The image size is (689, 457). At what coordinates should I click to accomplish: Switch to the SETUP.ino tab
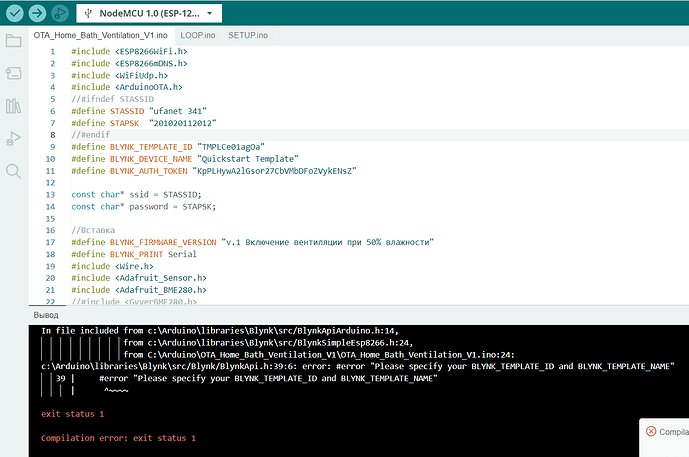248,35
